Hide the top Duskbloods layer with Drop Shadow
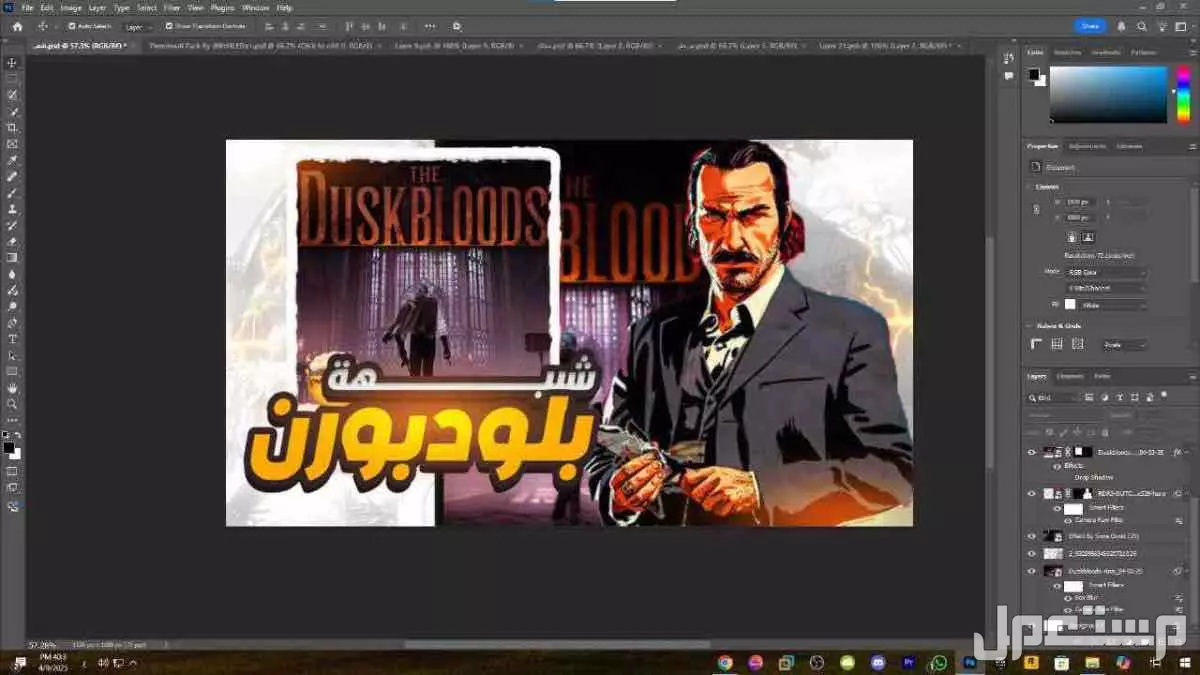 coord(1032,452)
